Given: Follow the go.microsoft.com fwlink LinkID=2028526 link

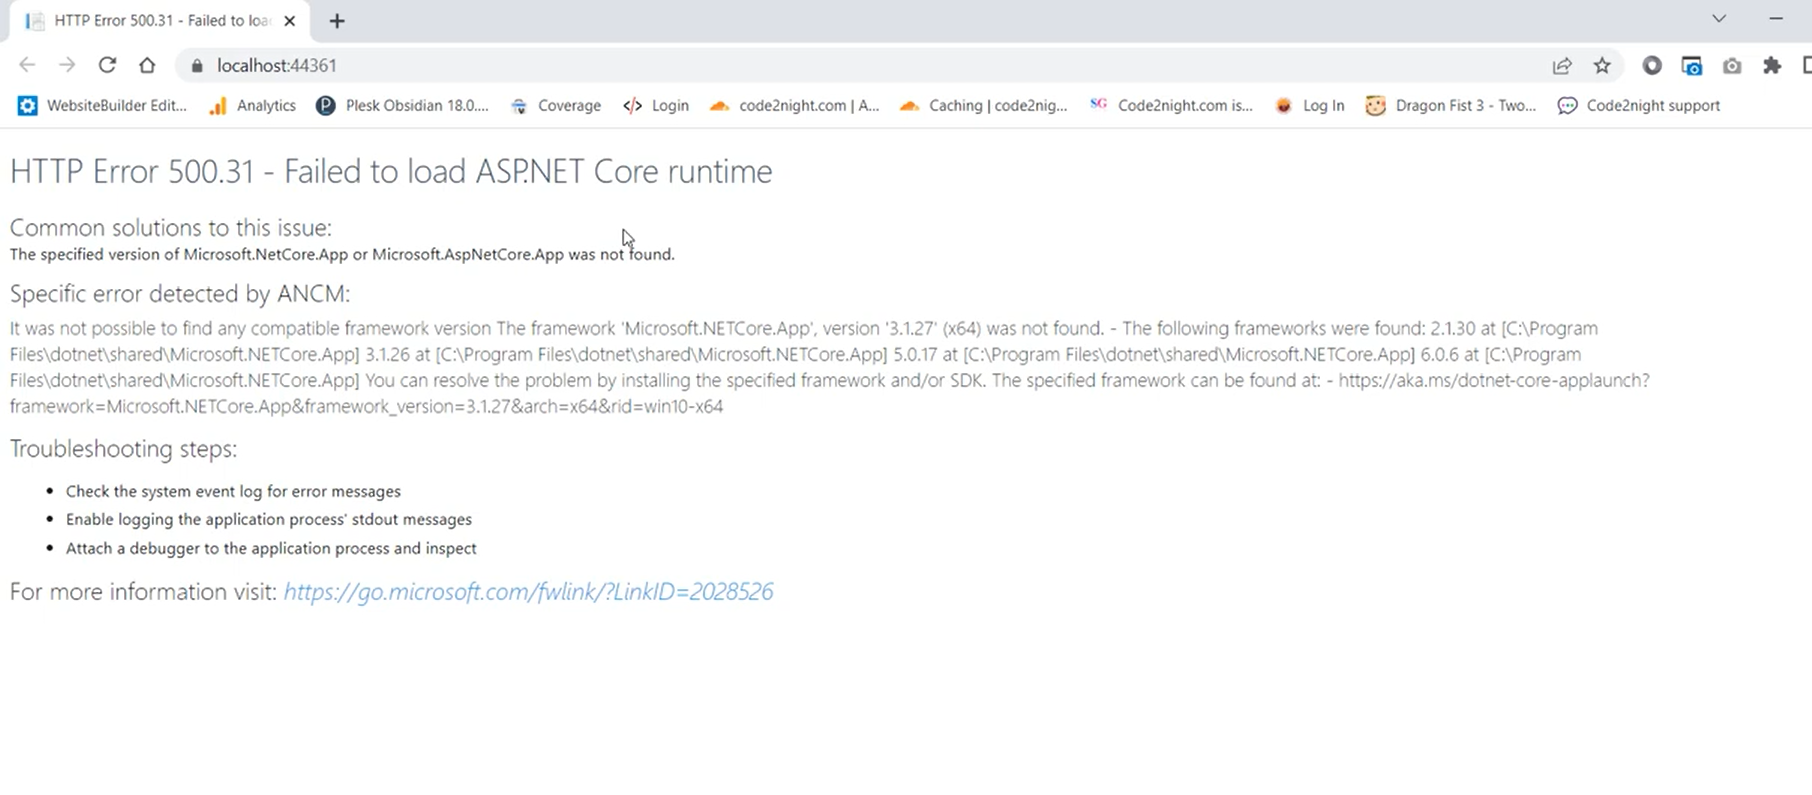Looking at the screenshot, I should (x=528, y=592).
